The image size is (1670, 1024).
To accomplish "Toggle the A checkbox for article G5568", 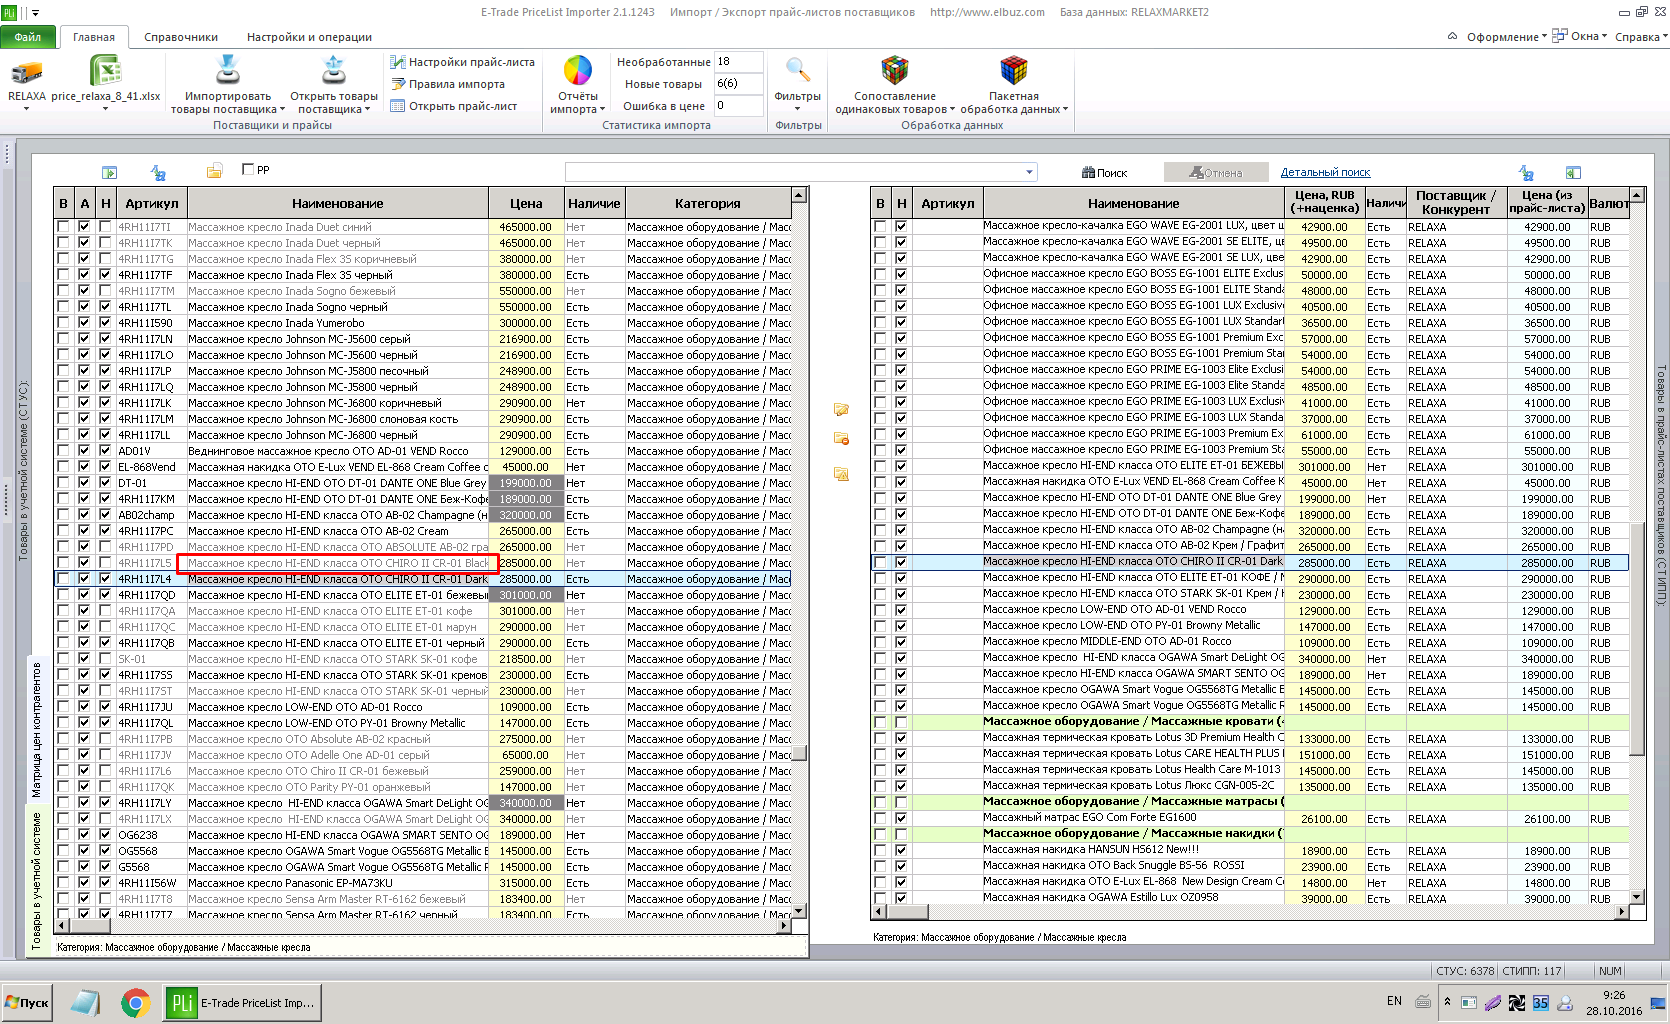I will tap(84, 867).
